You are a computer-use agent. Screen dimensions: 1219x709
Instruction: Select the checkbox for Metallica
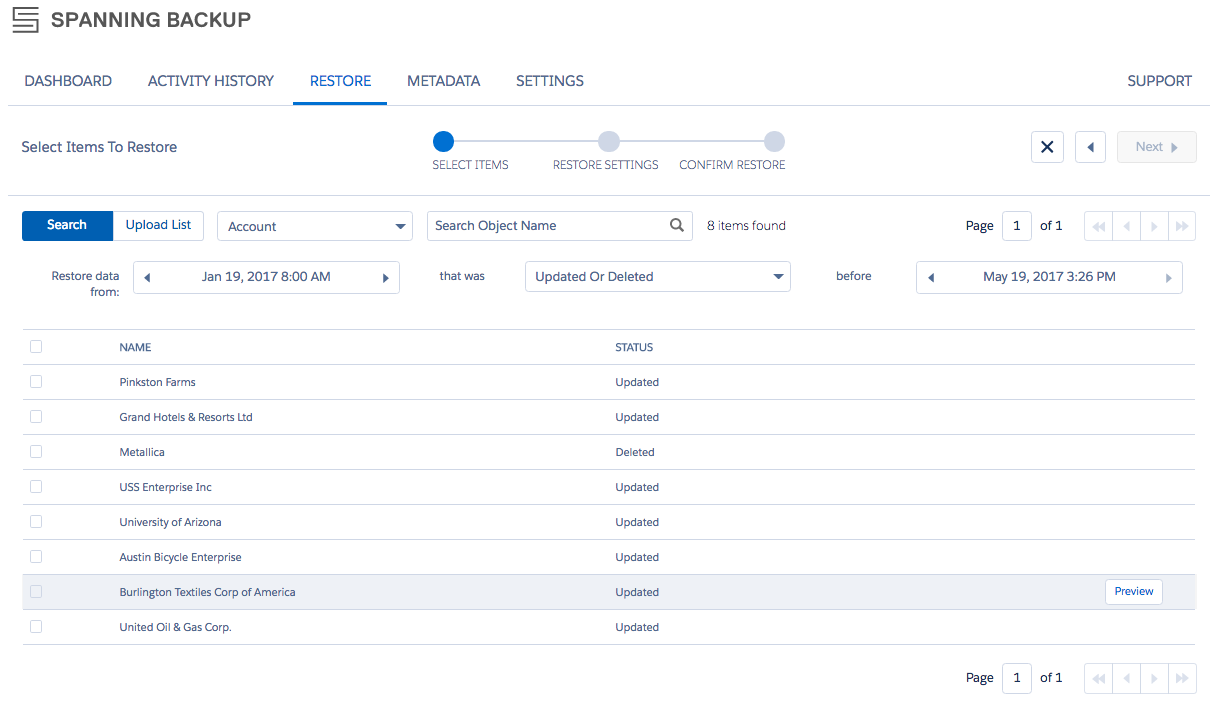(x=36, y=451)
